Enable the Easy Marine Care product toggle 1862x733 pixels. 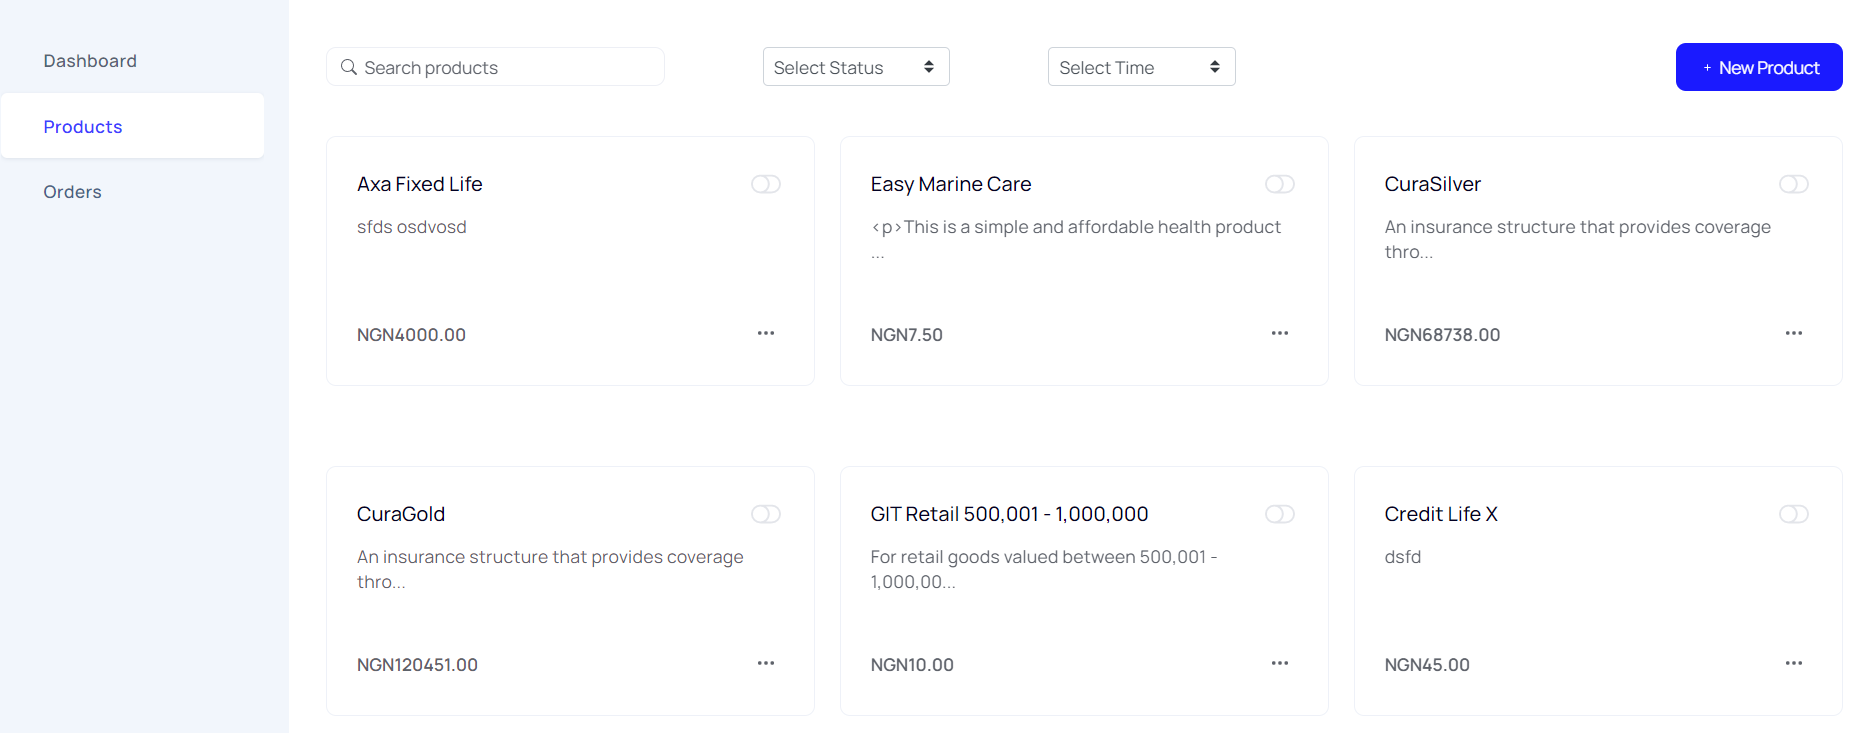click(x=1280, y=184)
